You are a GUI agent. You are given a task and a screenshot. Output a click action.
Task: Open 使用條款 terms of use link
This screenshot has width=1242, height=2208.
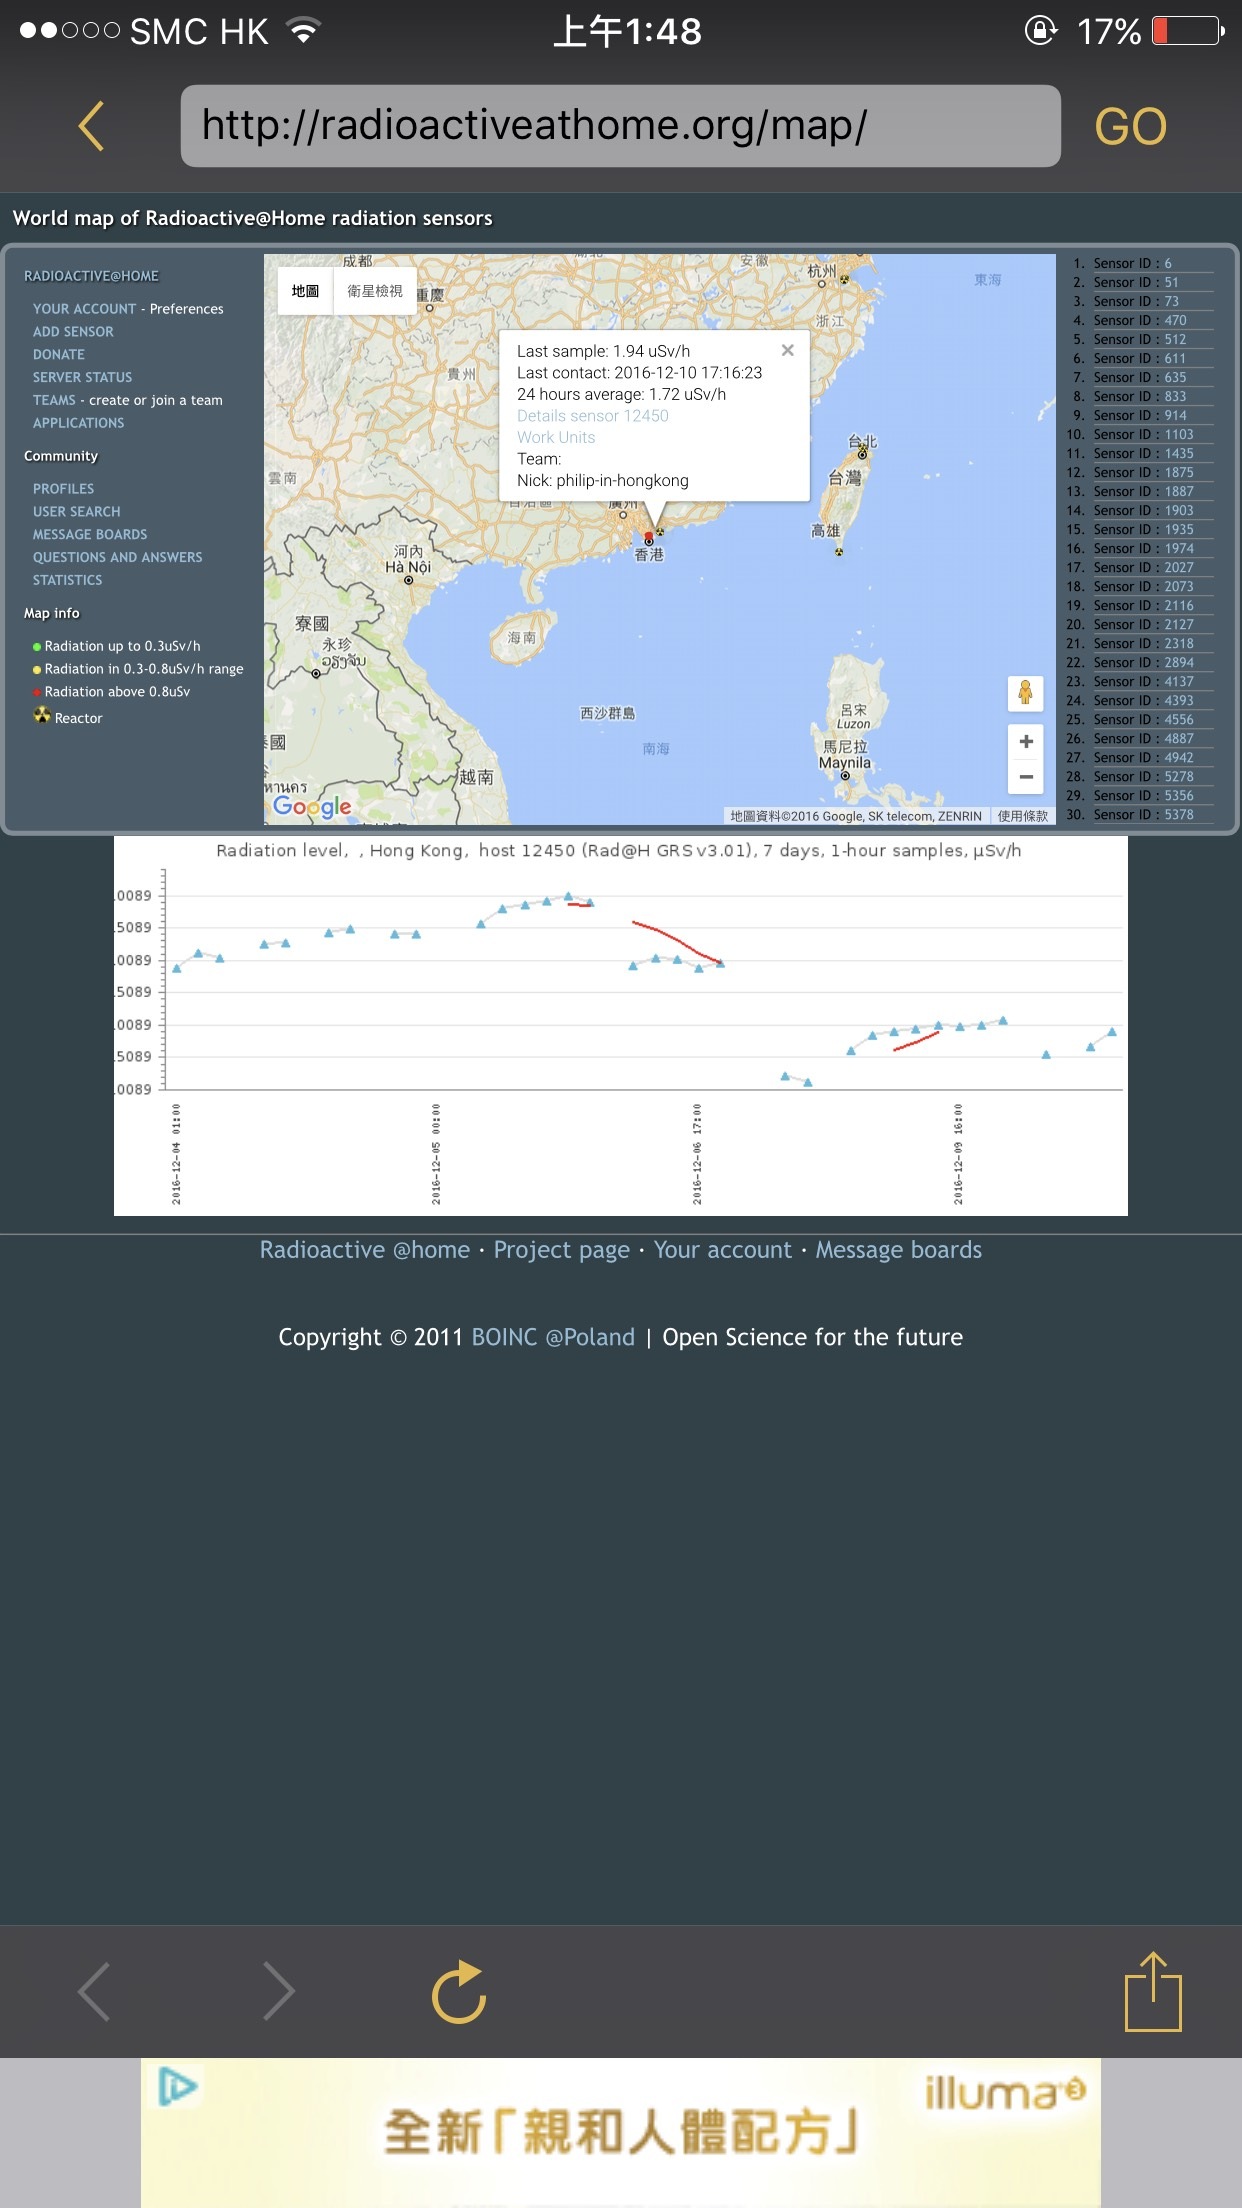(1023, 816)
